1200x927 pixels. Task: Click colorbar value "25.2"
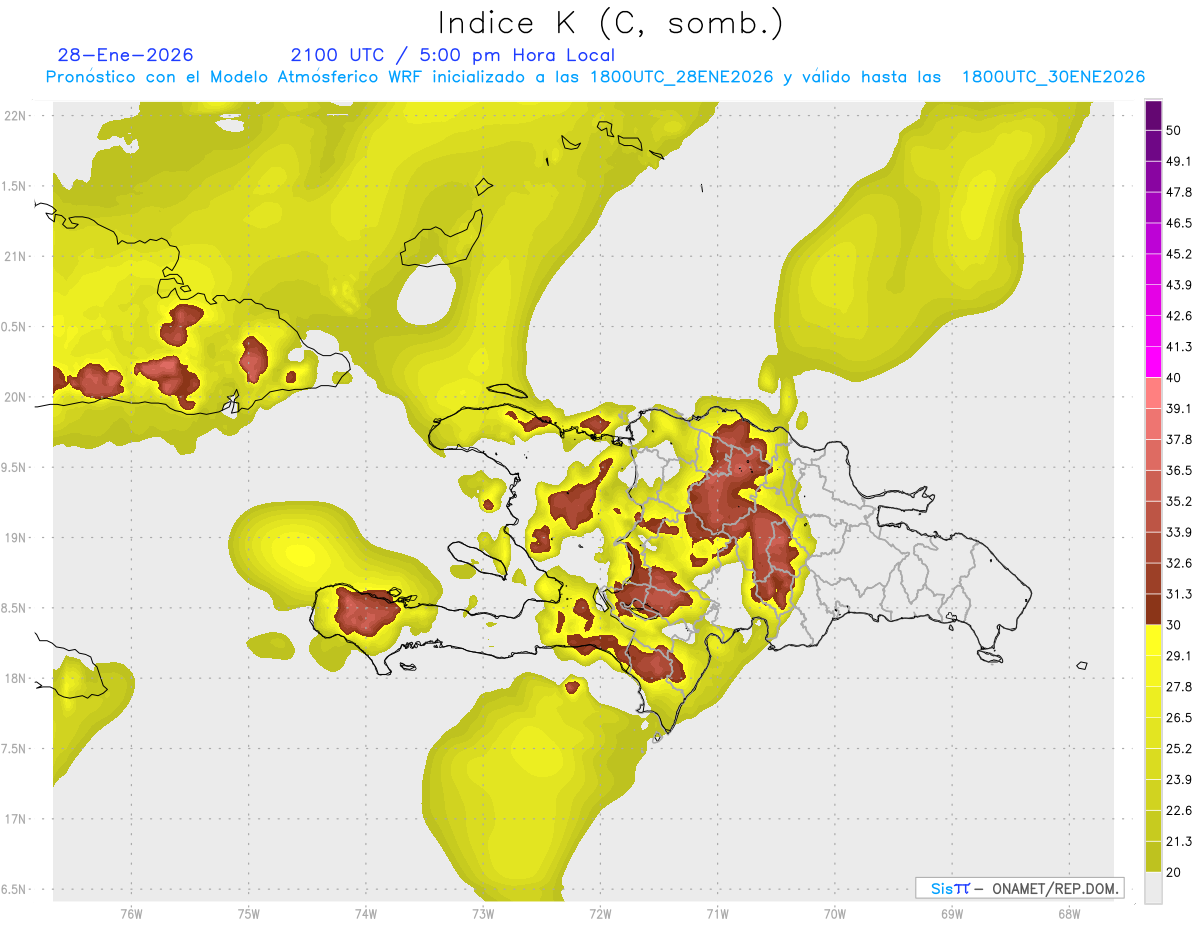pos(1179,749)
